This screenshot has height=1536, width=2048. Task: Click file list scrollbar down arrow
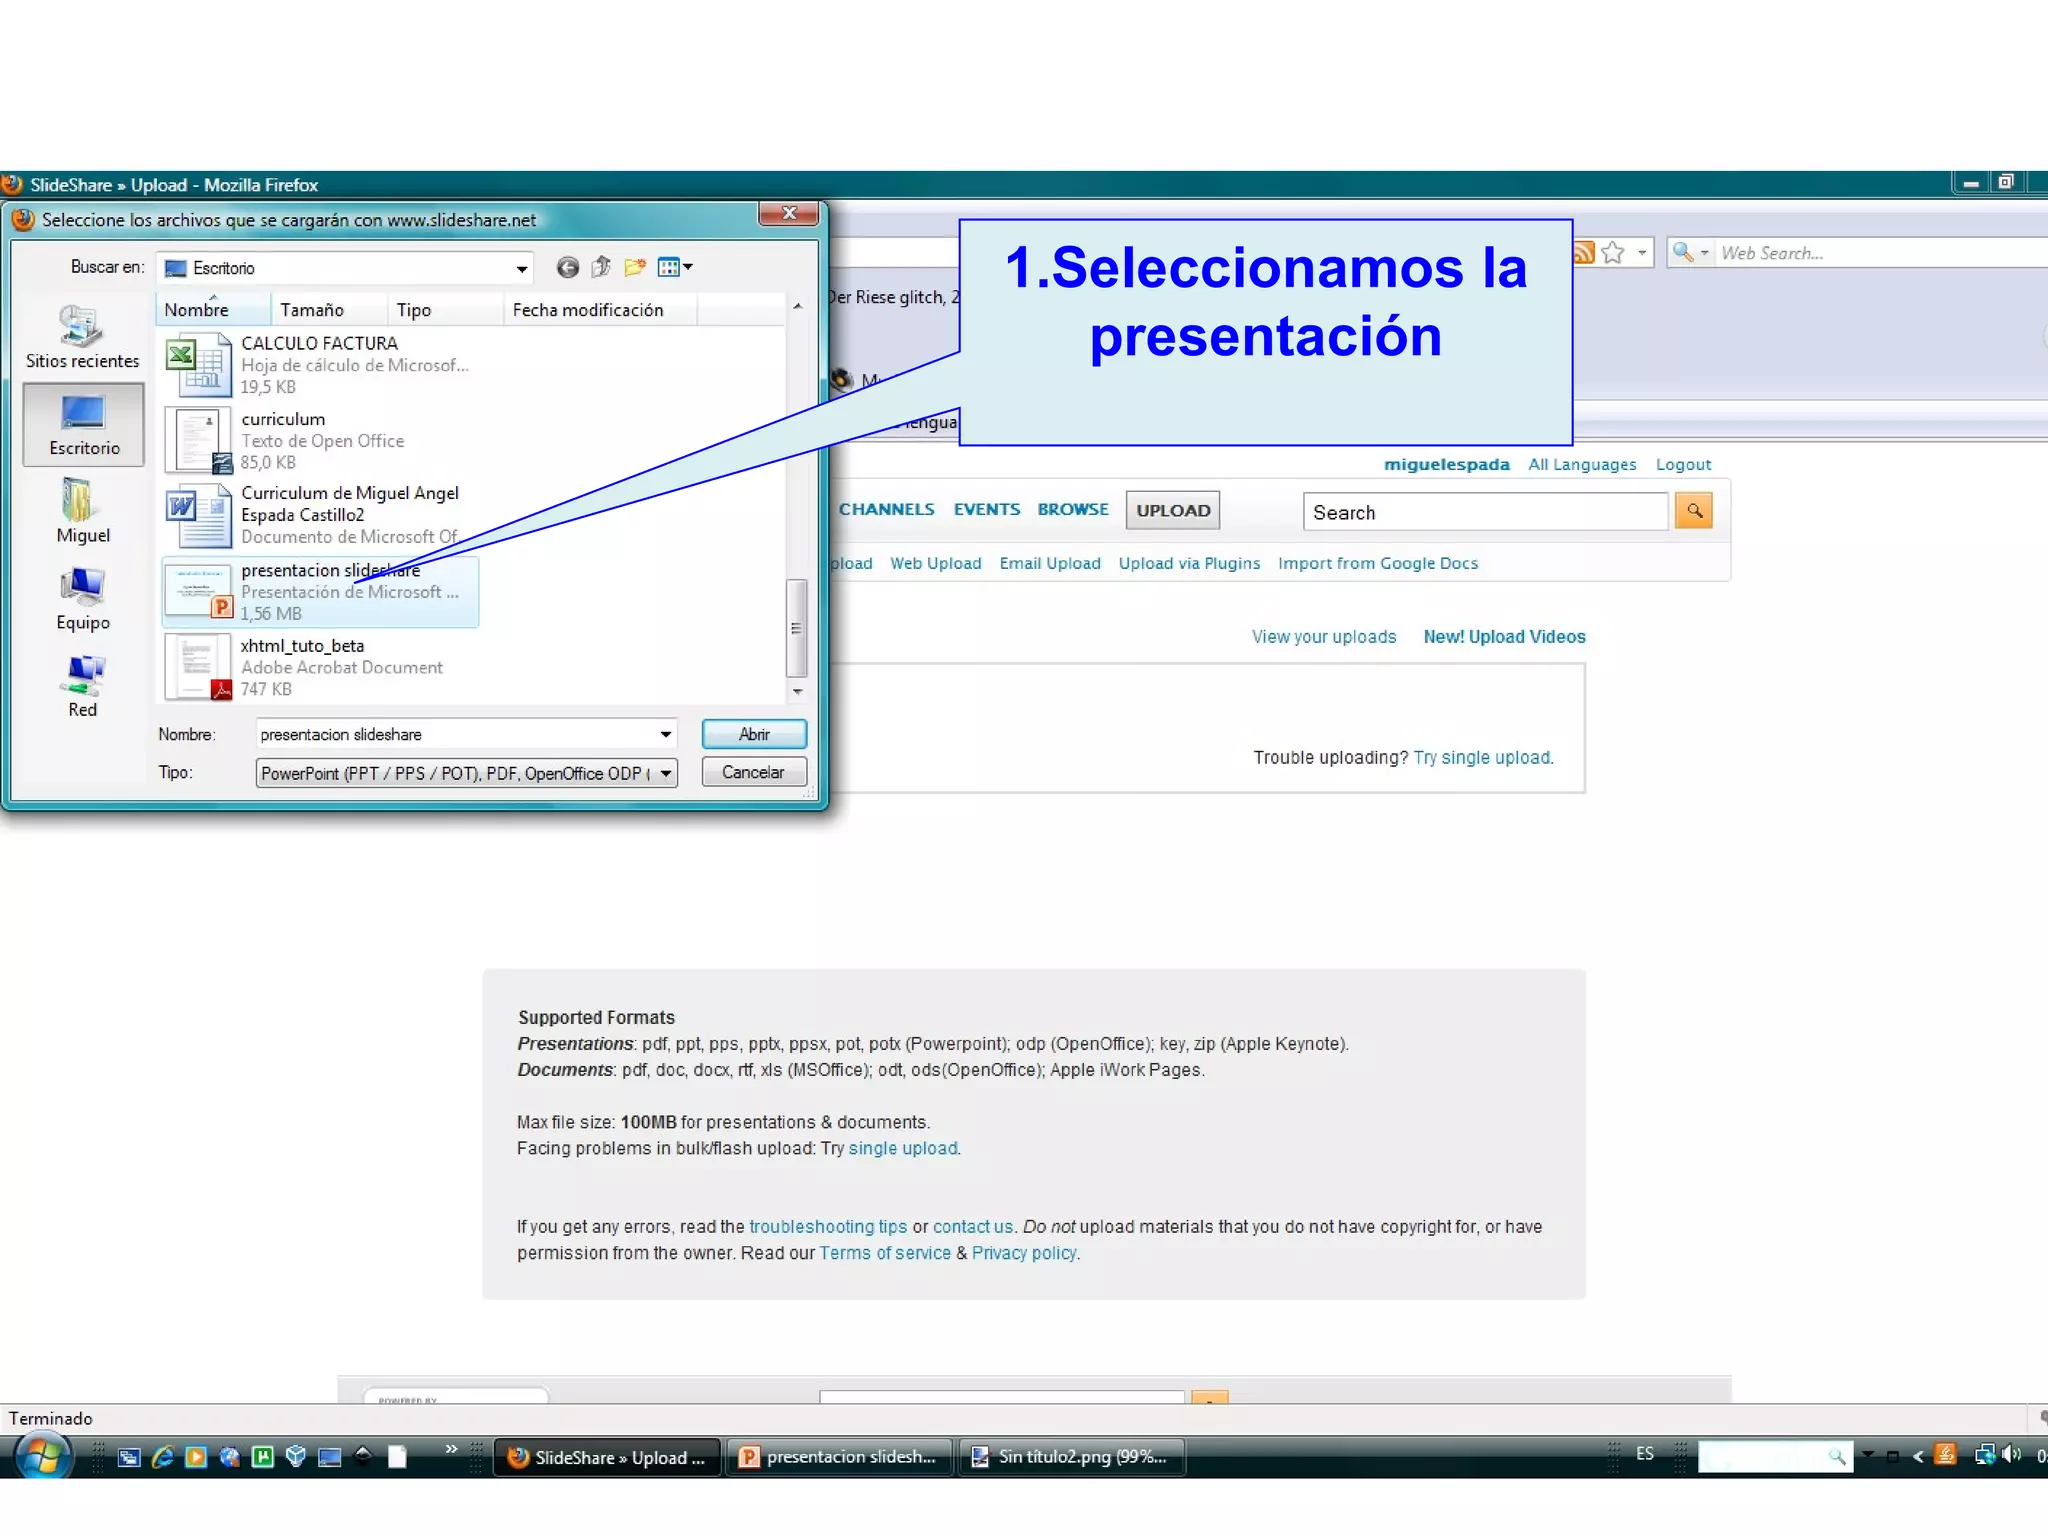797,691
